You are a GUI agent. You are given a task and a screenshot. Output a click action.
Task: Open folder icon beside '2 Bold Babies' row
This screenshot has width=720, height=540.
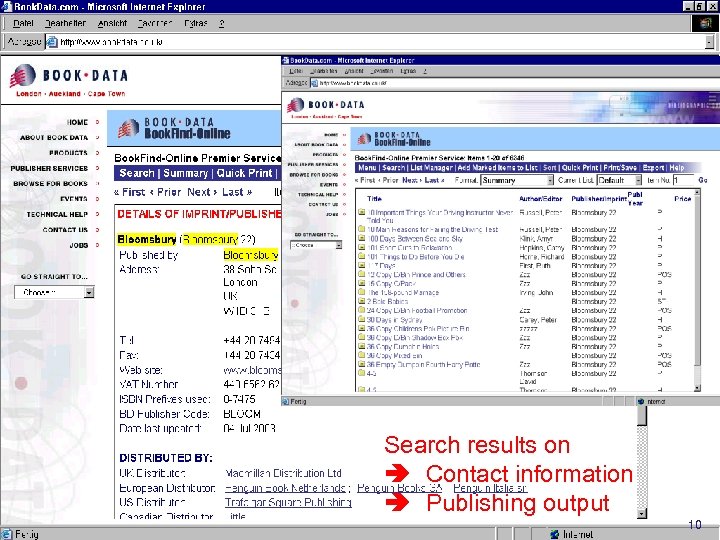point(361,301)
